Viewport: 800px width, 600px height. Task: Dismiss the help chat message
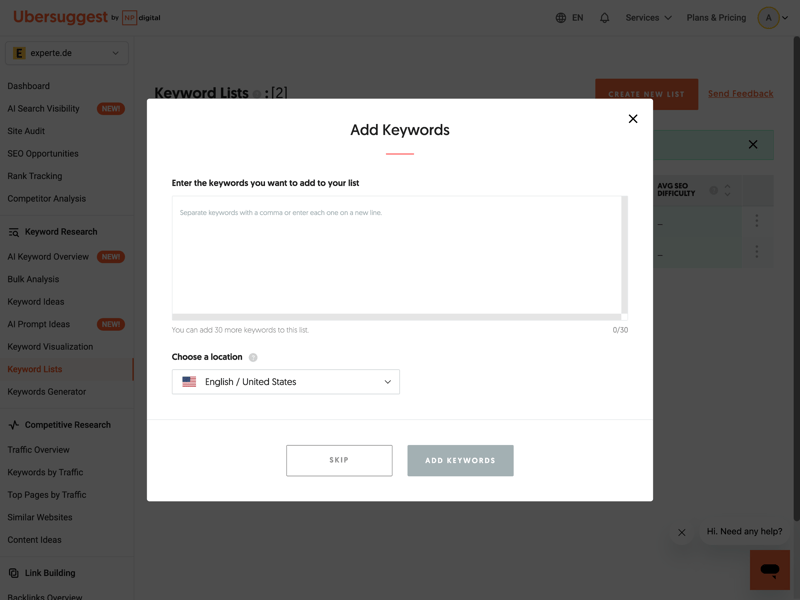(682, 532)
